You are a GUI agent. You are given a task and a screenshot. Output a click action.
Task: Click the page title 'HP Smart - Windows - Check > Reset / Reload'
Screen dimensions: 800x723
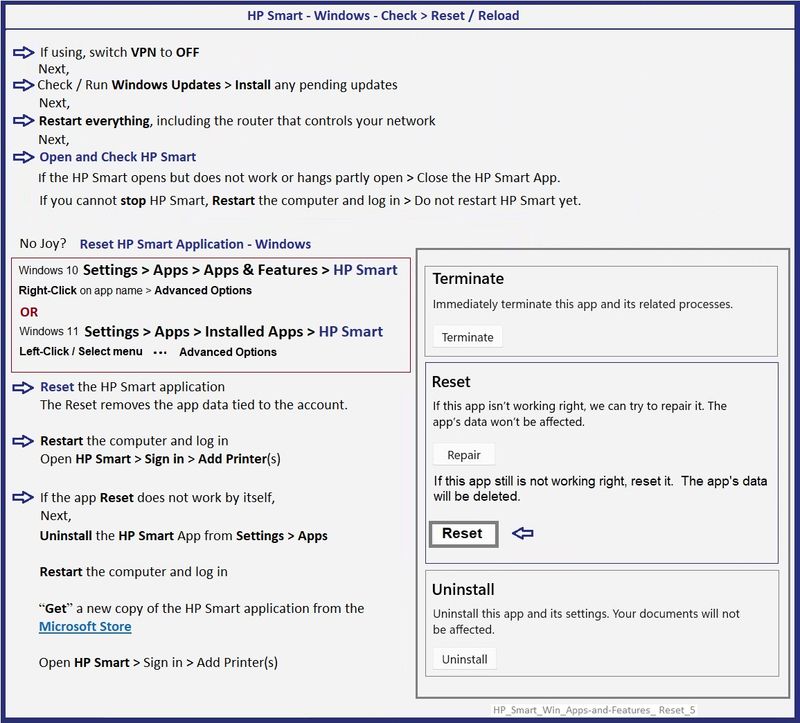(x=383, y=16)
